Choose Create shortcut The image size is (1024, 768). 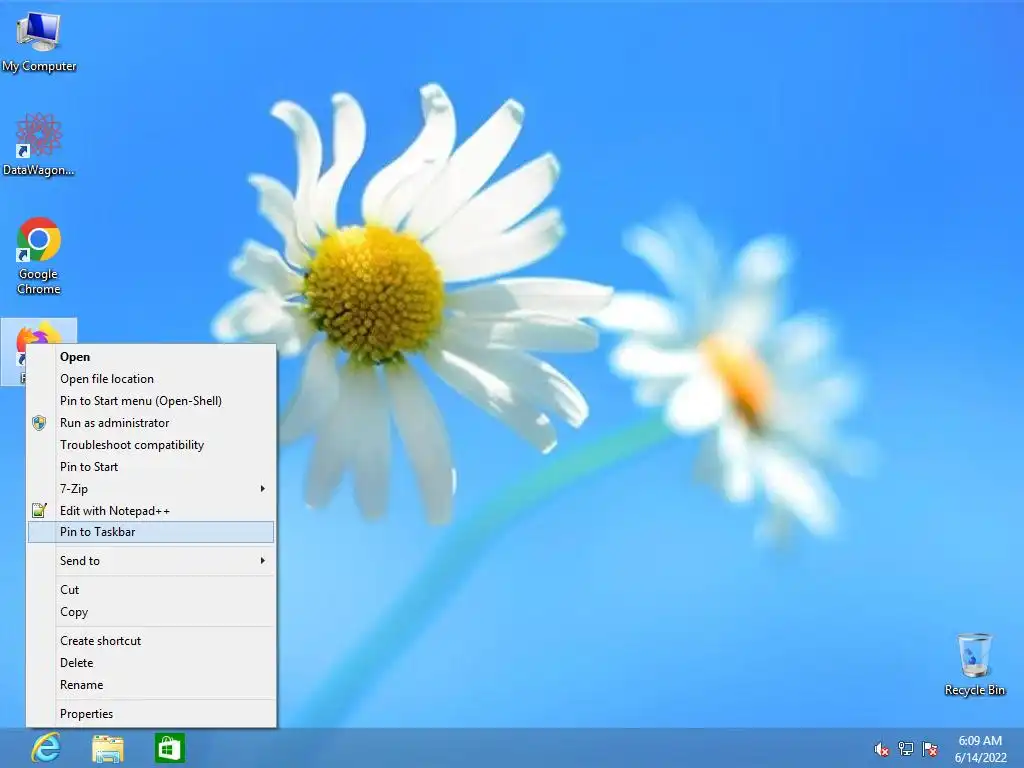[151, 641]
